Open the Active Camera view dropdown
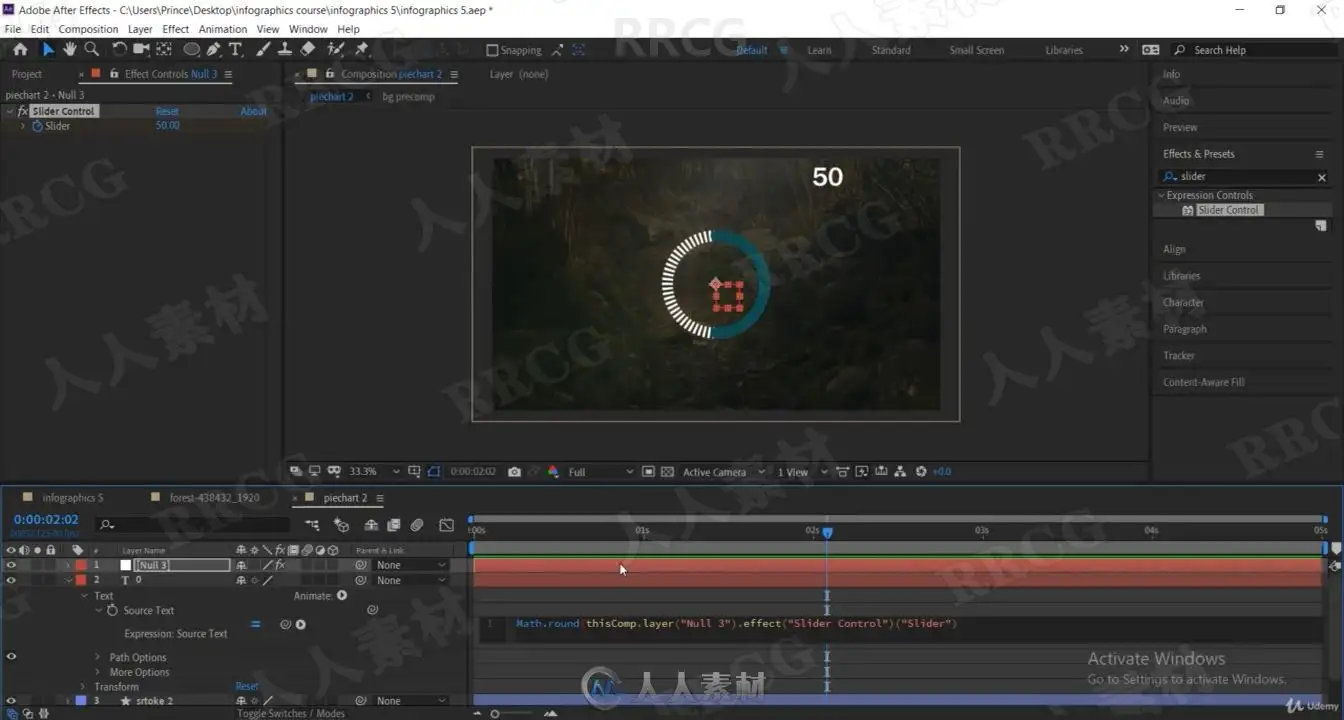Screen dimensions: 1344x720 click(x=724, y=472)
